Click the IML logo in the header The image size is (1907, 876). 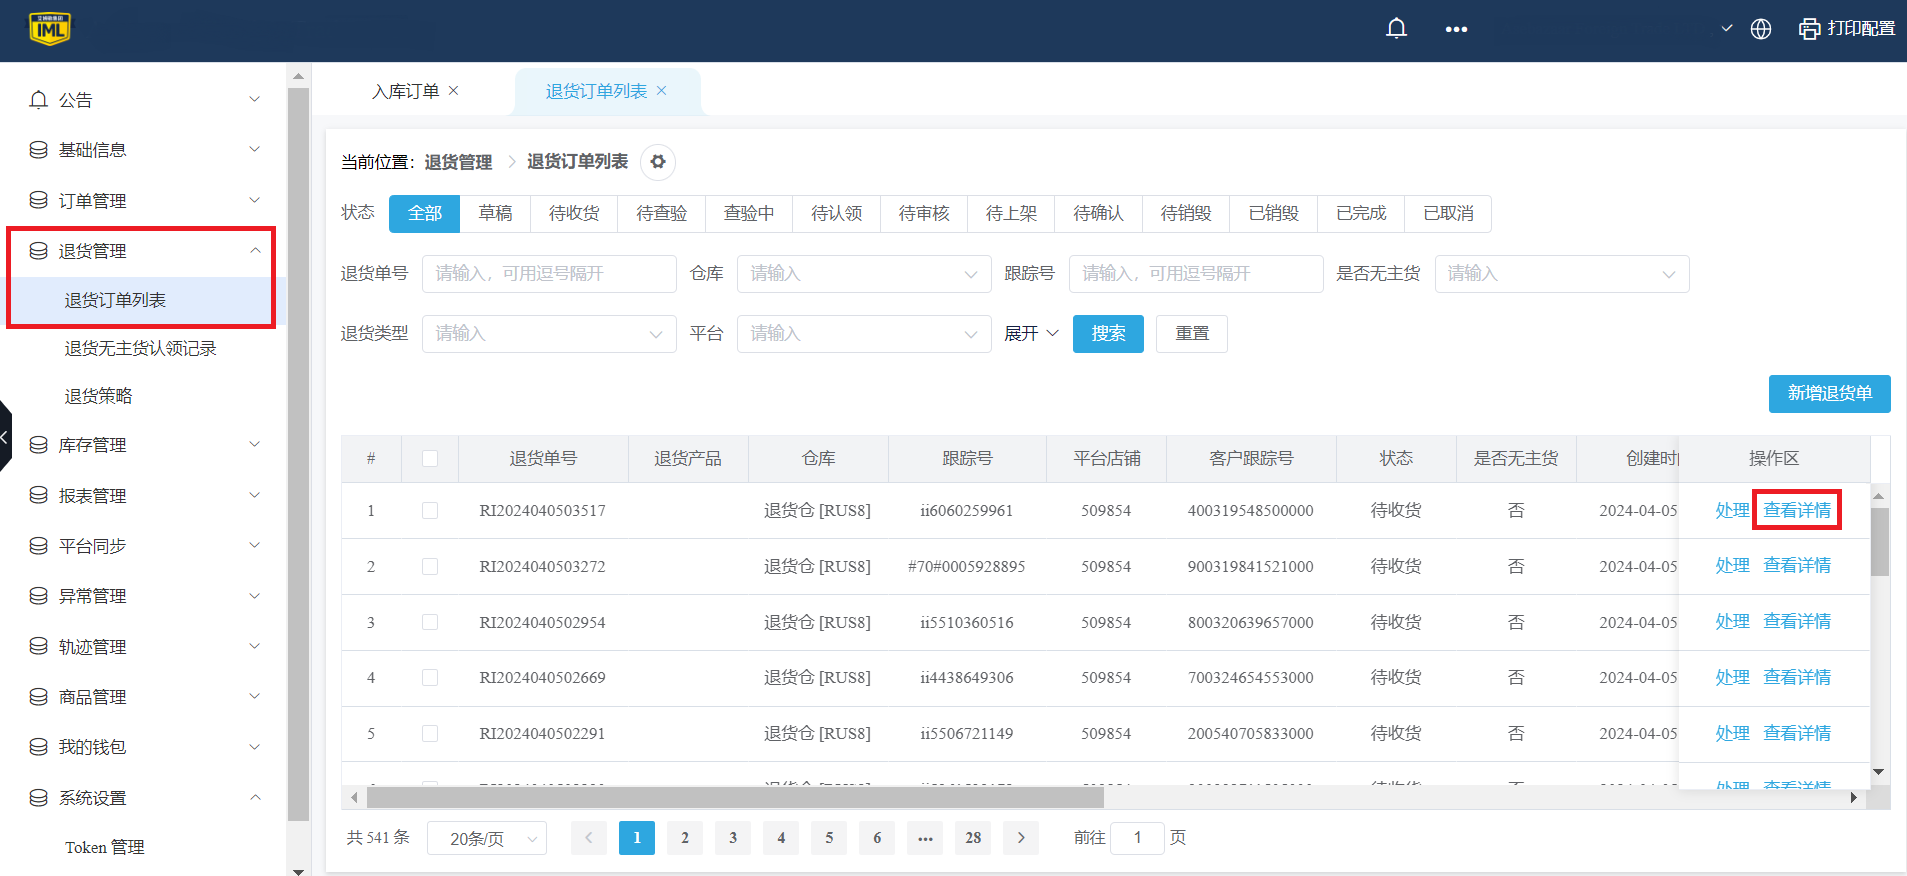[49, 29]
